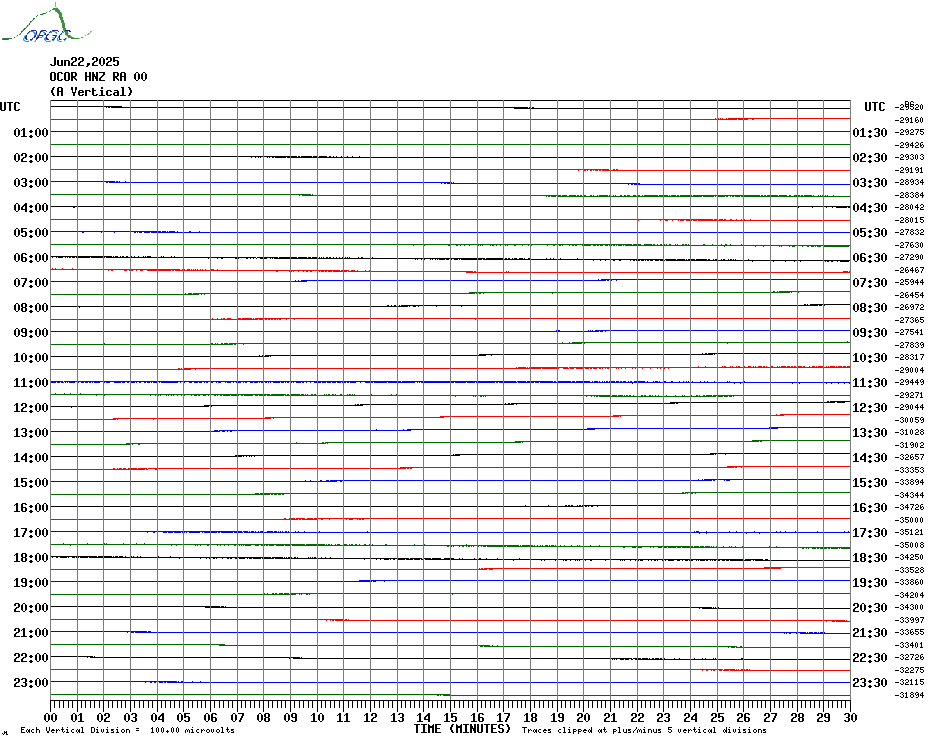This screenshot has height=744, width=930.
Task: Click the 23:30 half-hour label
Action: tap(870, 682)
